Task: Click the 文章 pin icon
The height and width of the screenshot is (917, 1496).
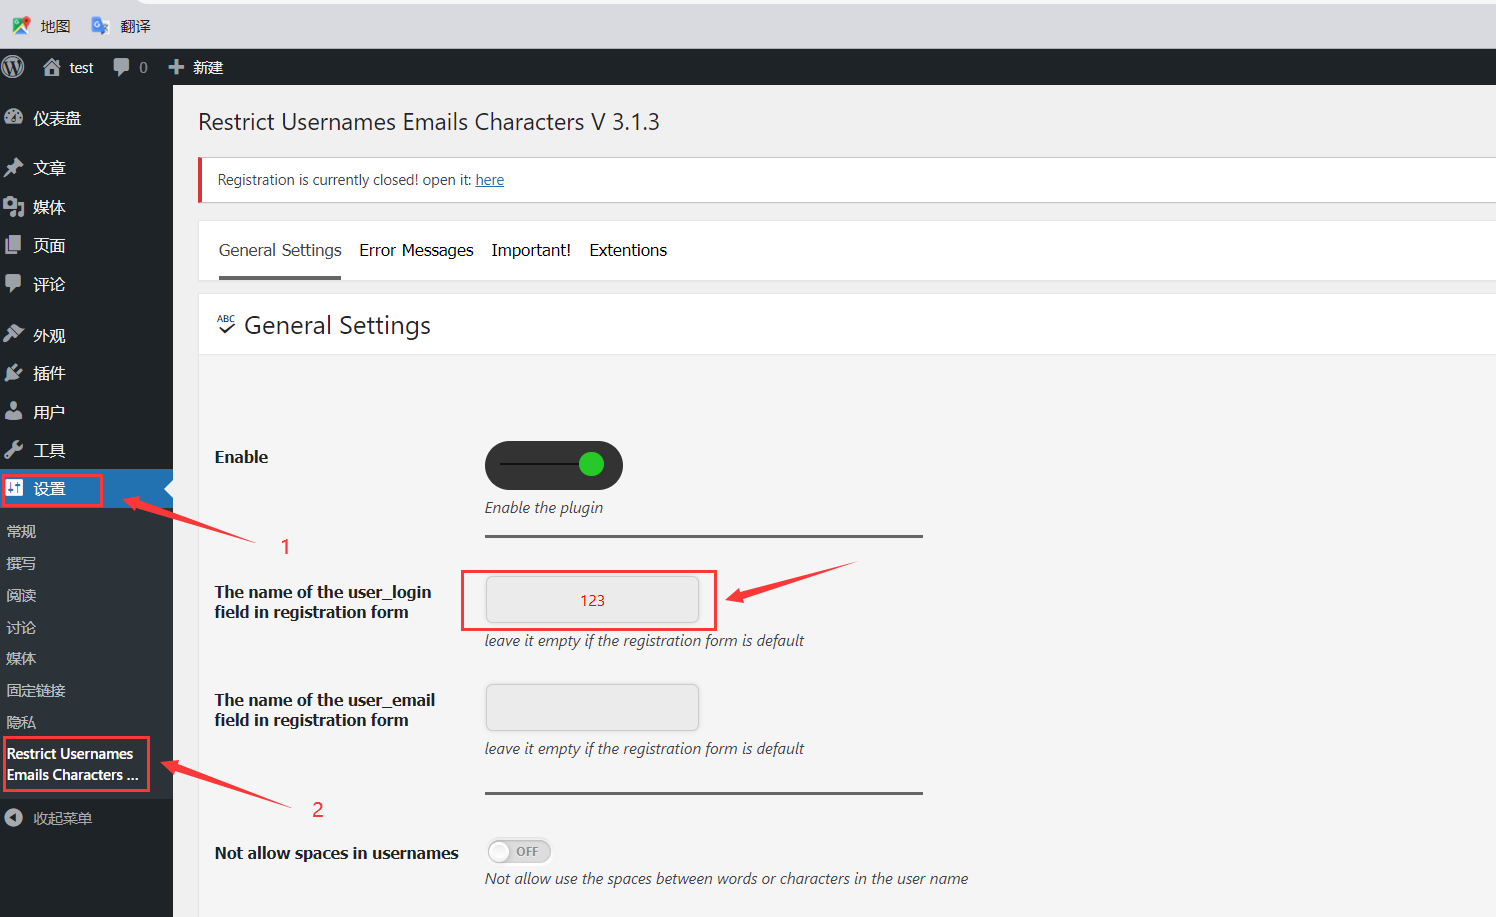Action: click(x=14, y=167)
